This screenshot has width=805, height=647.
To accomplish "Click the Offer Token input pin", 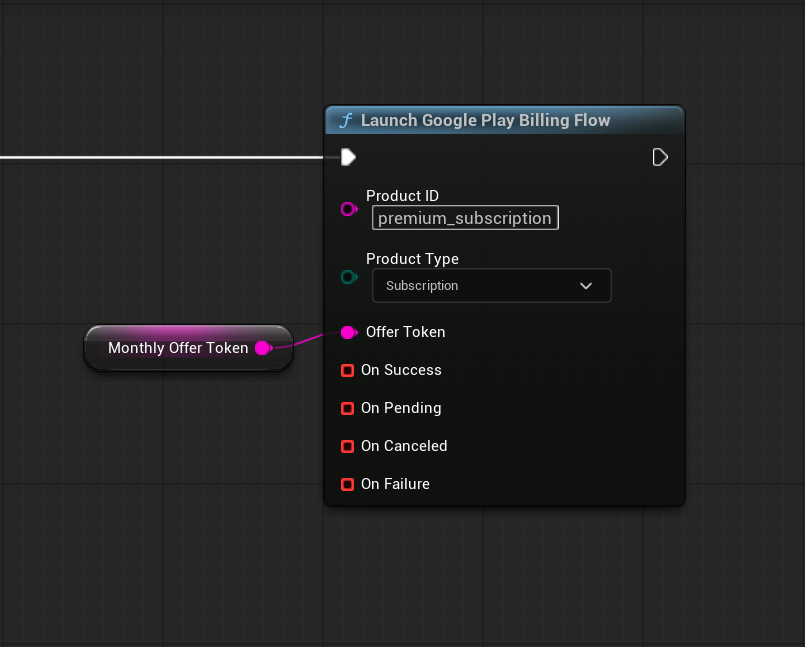I will (349, 332).
